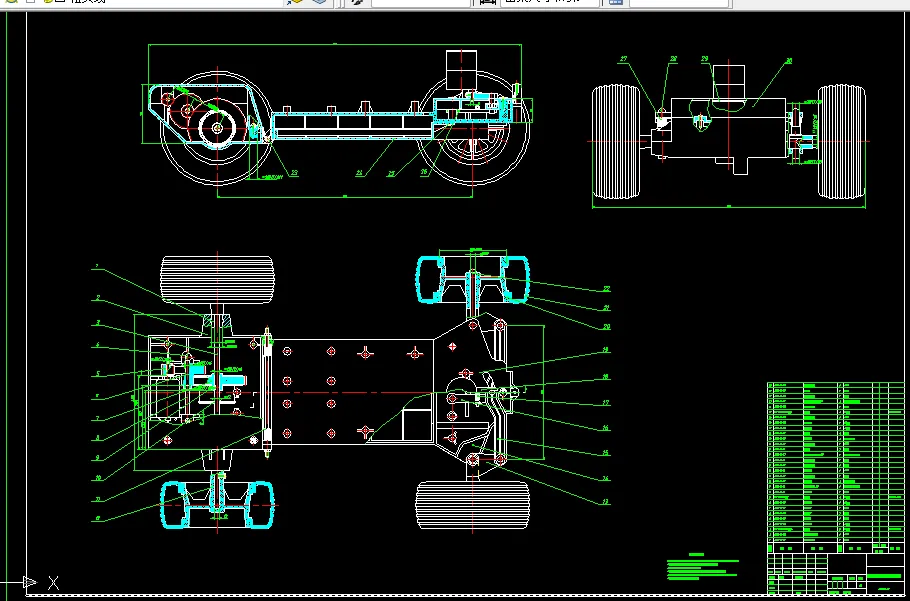Select part callout number 14
Image resolution: width=910 pixels, height=601 pixels.
point(606,478)
